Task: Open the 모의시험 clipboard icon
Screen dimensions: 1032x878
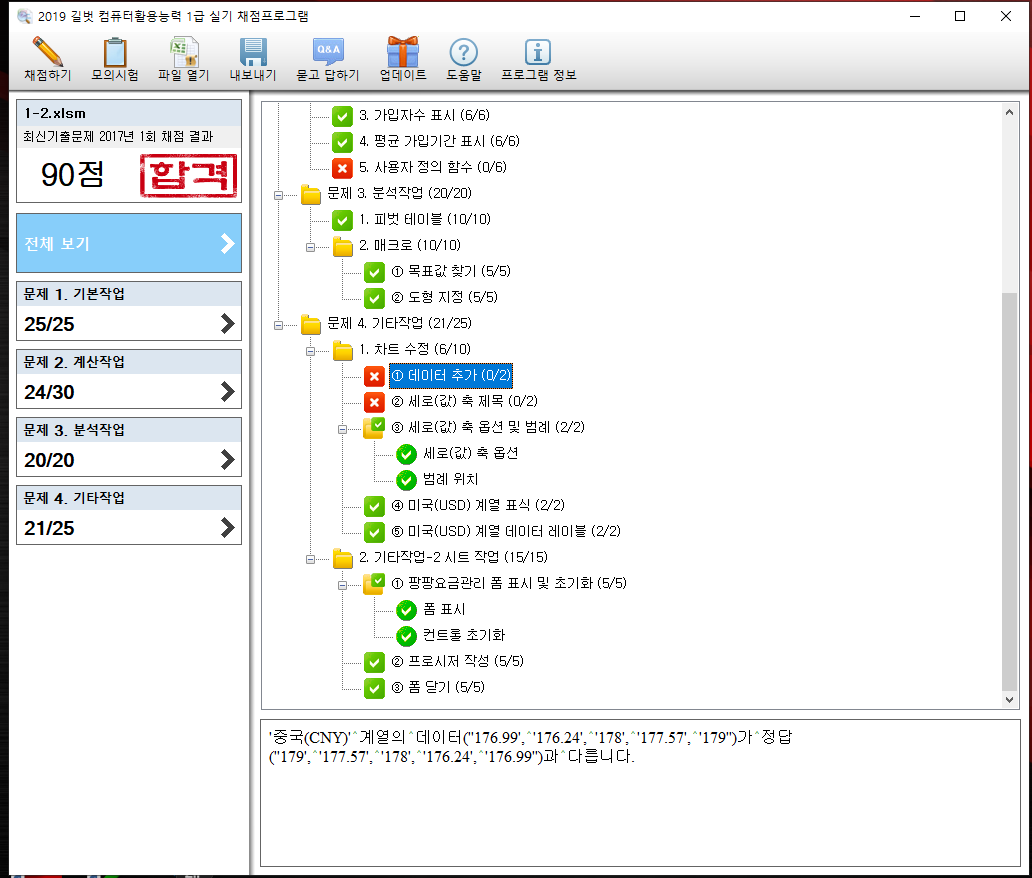Action: 115,52
